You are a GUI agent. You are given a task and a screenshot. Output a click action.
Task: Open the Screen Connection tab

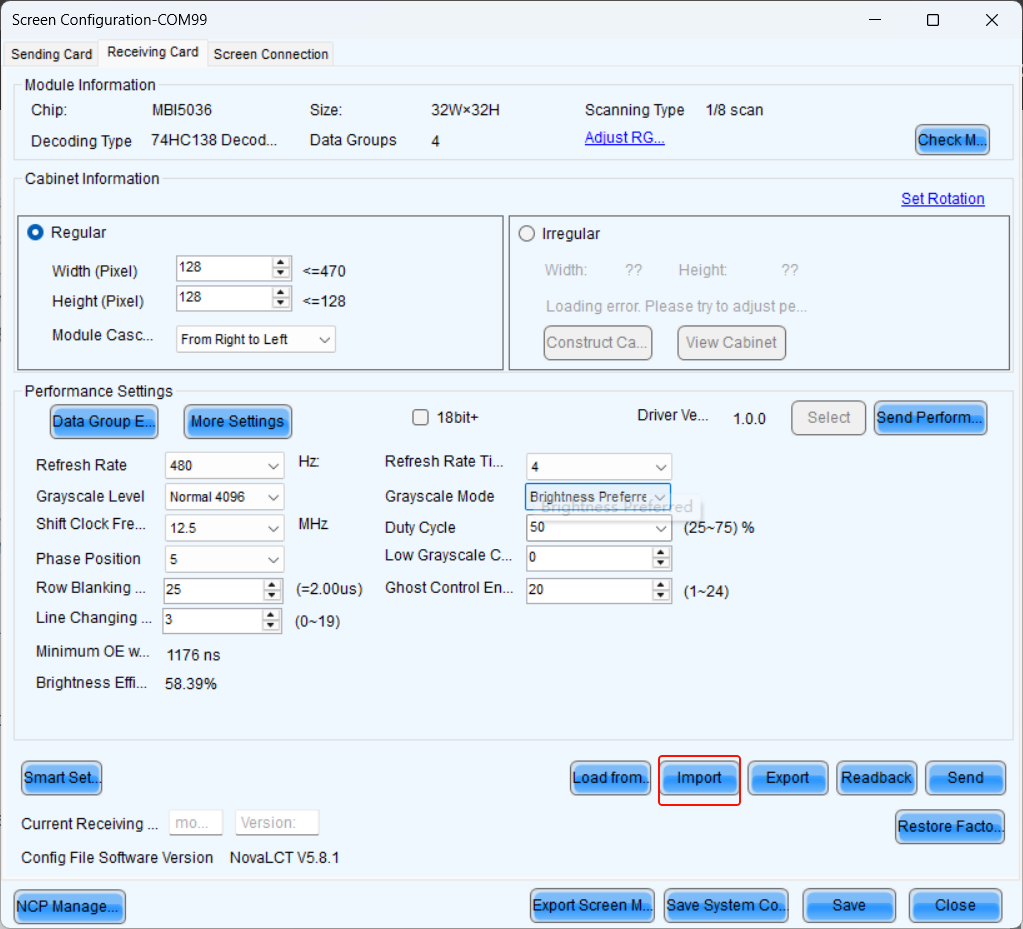point(271,54)
